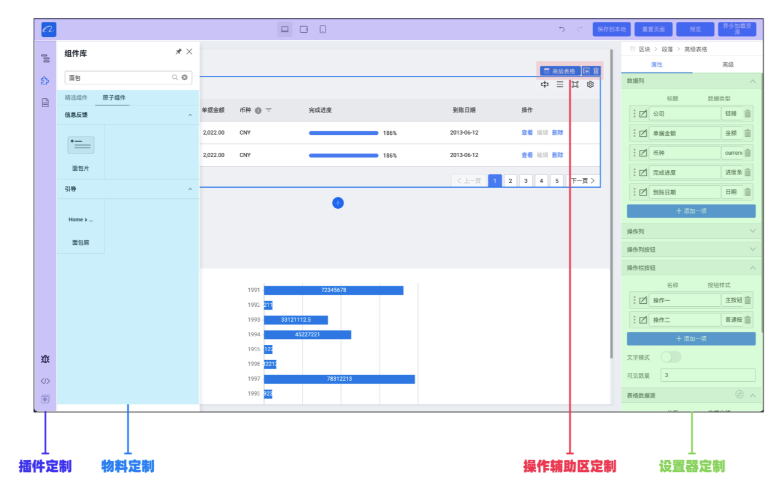The height and width of the screenshot is (490, 779).
Task: Click the 保存到本地 button
Action: pos(612,29)
